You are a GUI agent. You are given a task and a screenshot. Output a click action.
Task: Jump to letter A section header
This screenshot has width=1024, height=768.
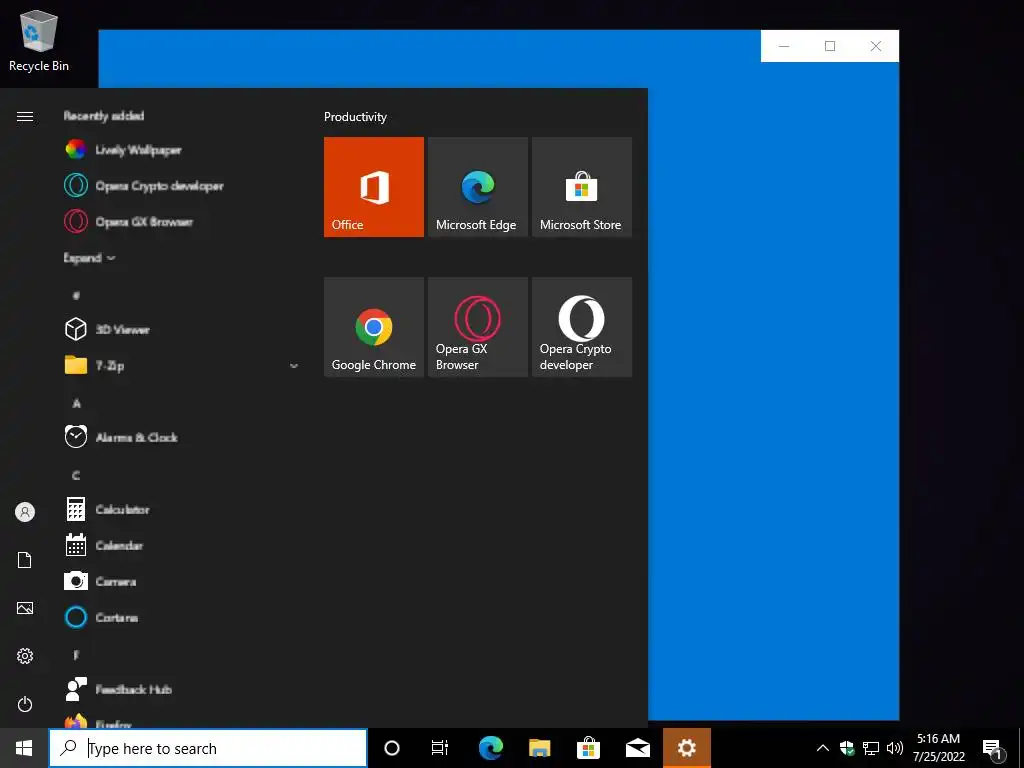click(76, 403)
